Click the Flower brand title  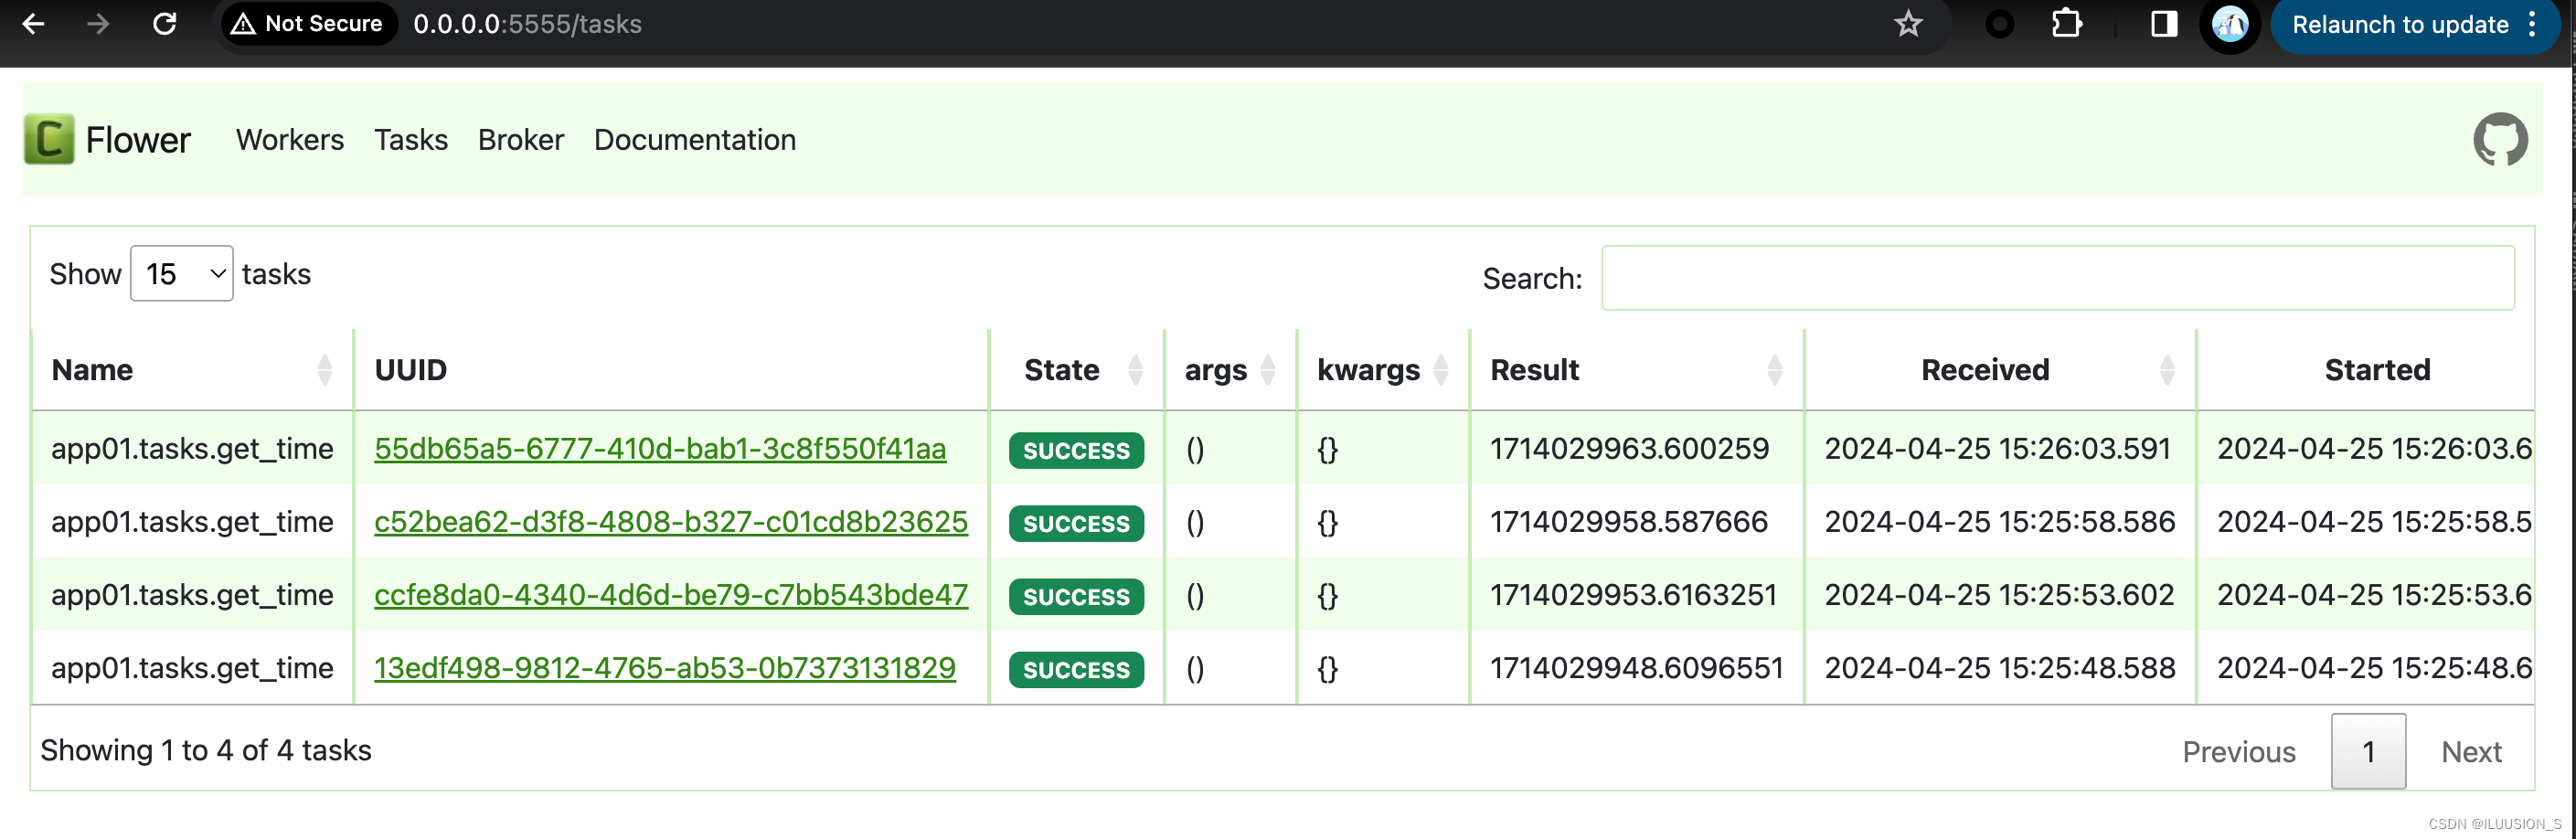[138, 140]
